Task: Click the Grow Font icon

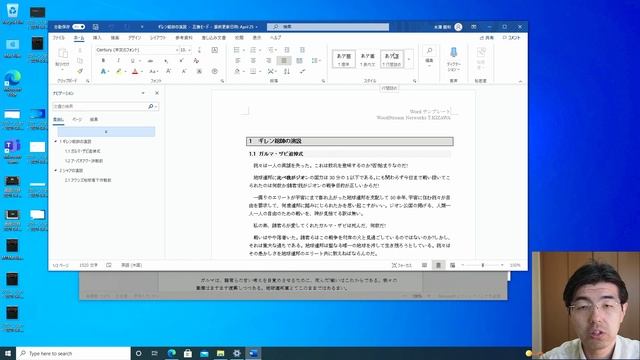Action: pyautogui.click(x=169, y=71)
